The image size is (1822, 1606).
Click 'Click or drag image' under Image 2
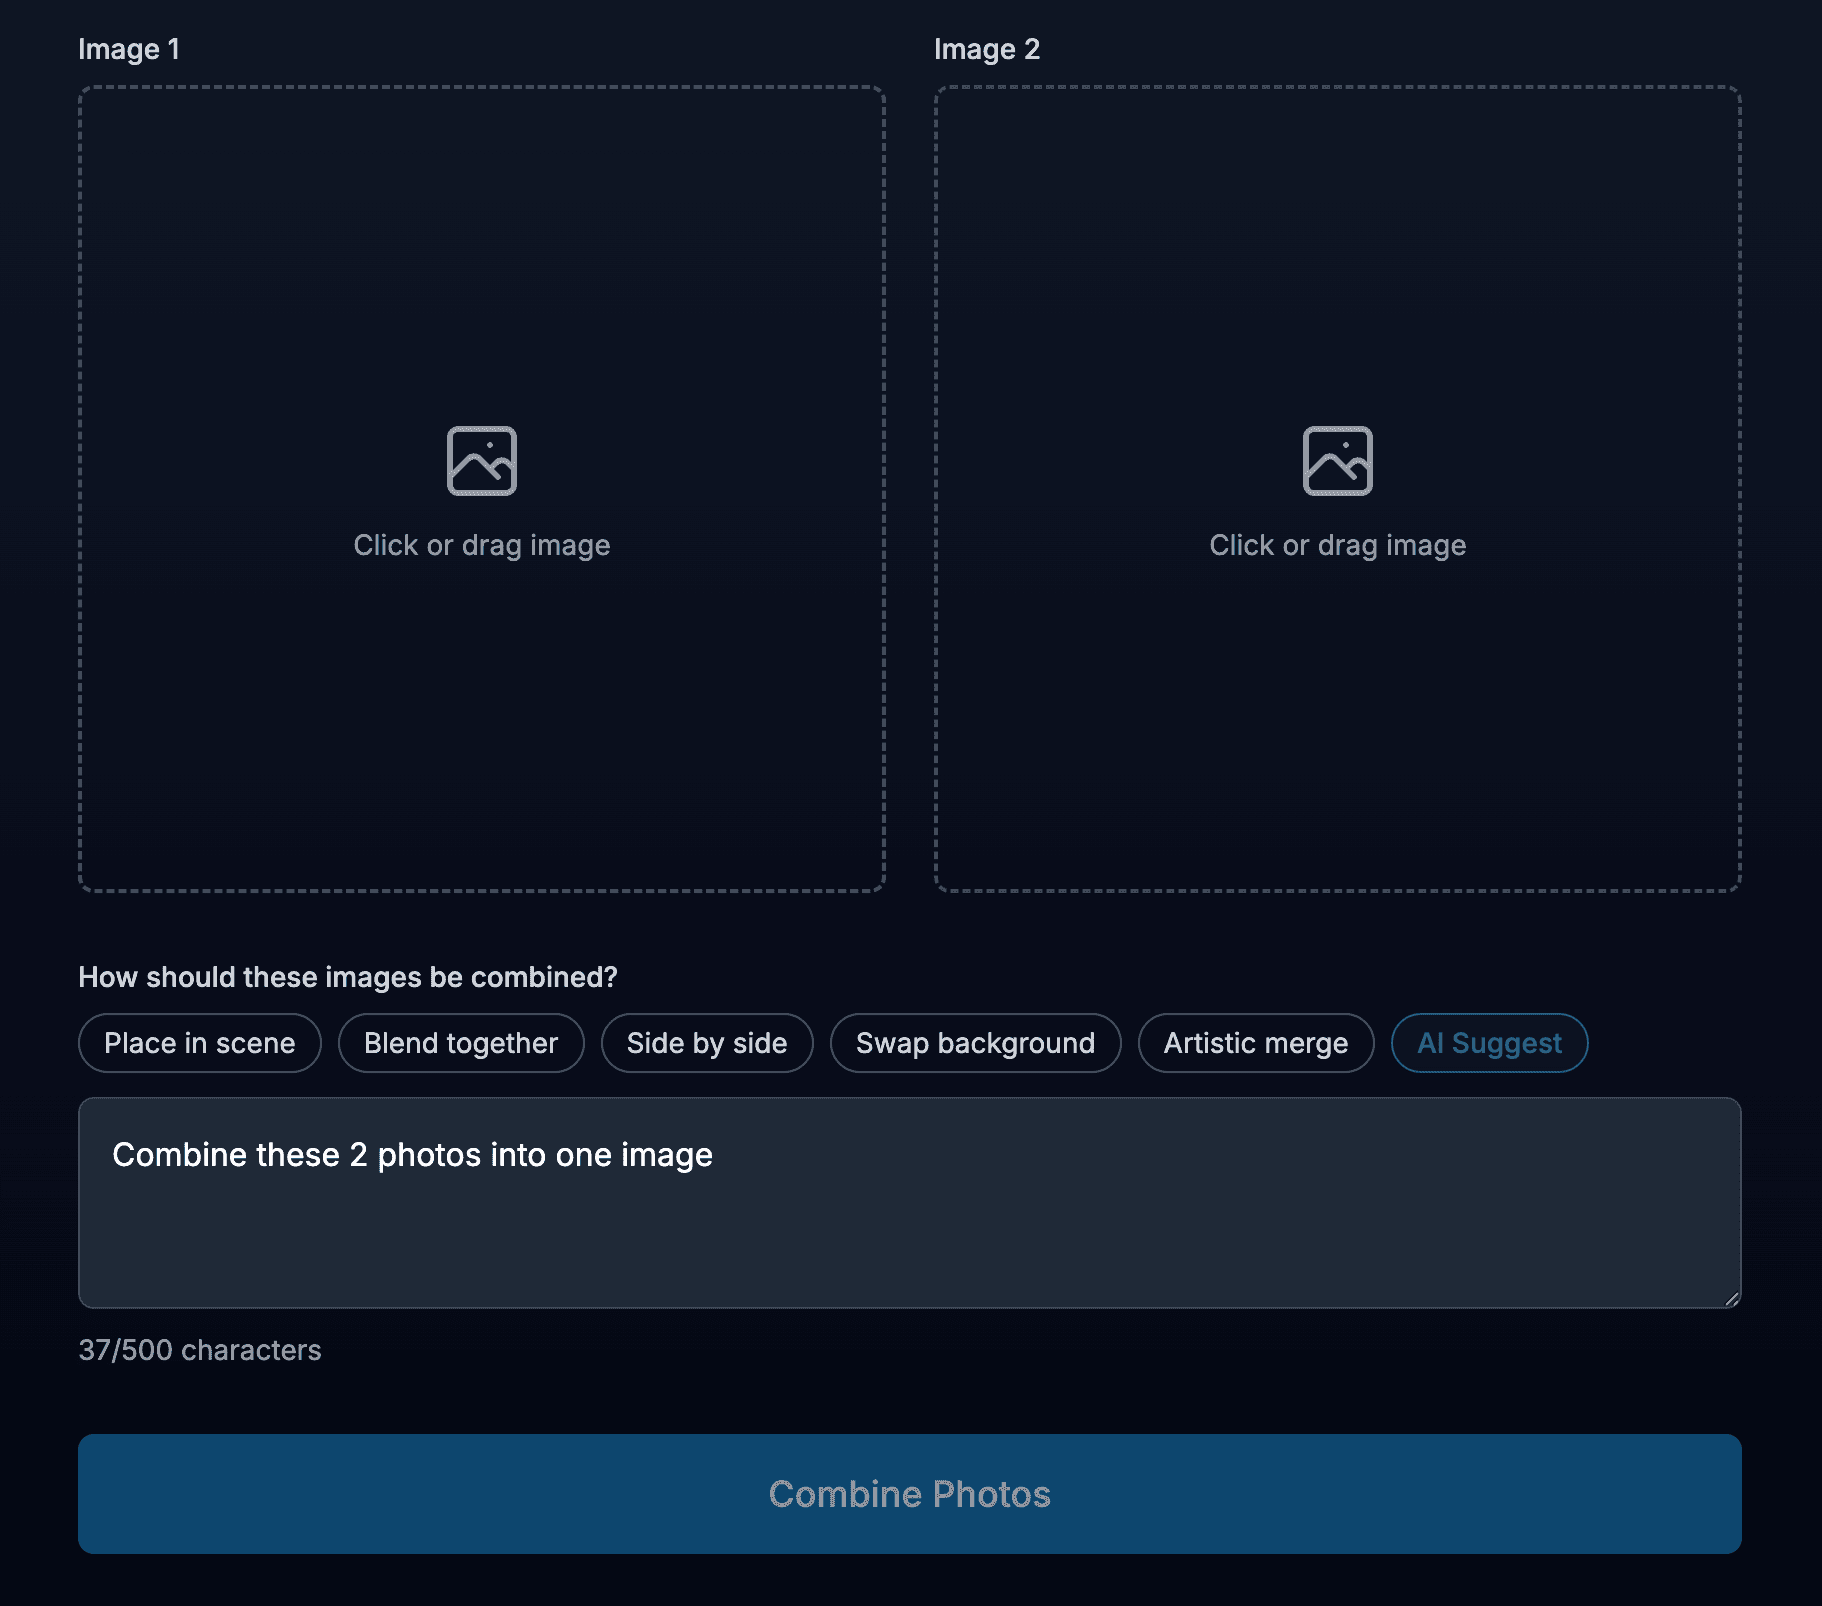pyautogui.click(x=1337, y=545)
